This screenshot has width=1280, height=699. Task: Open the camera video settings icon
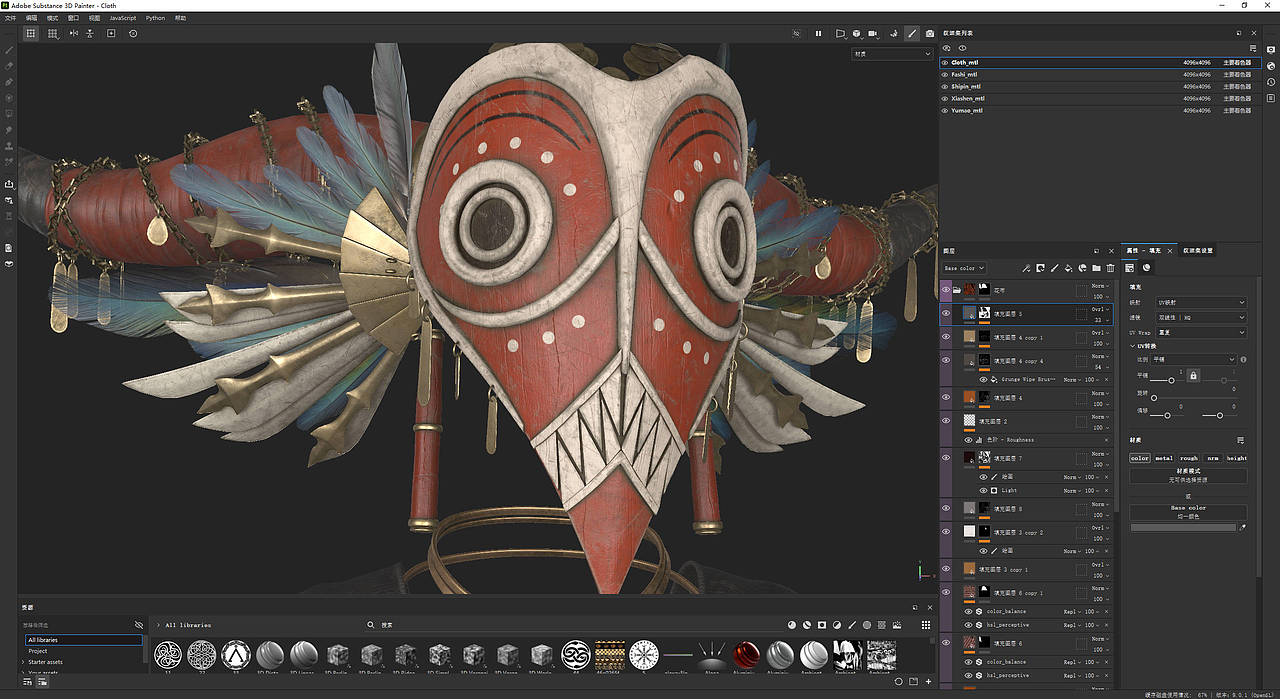click(x=873, y=33)
